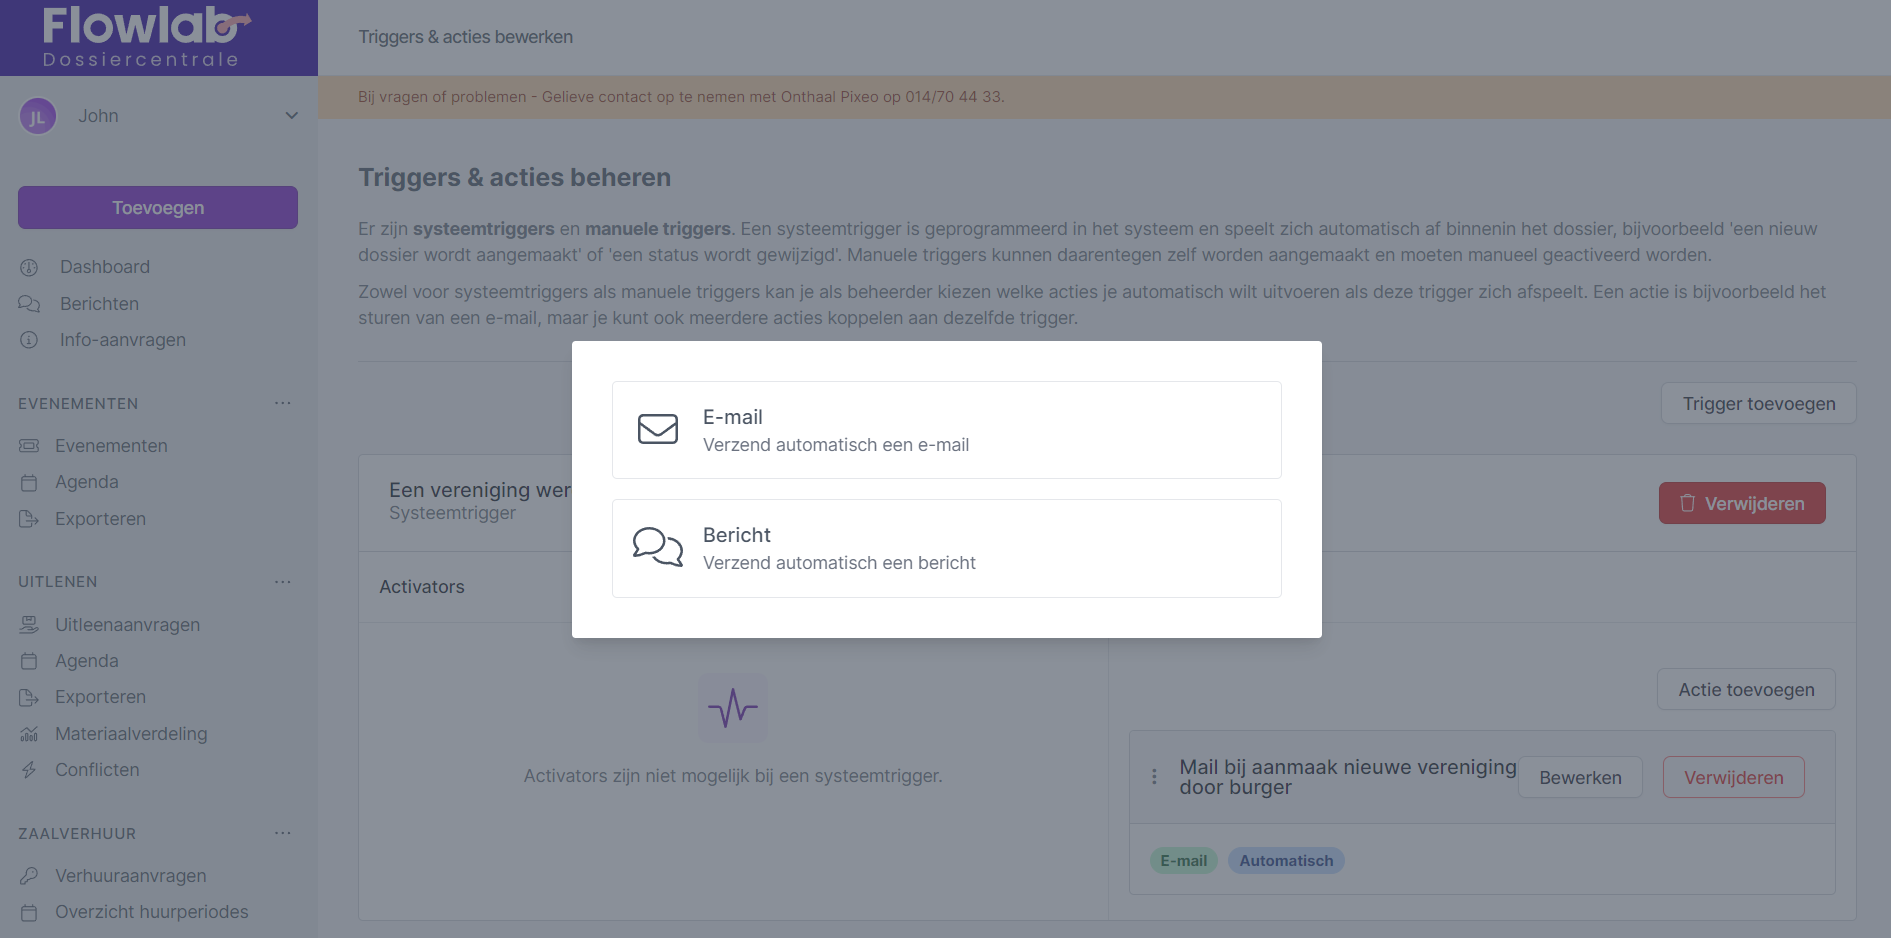The image size is (1891, 938).
Task: Click the Actie toevoegen button
Action: coord(1745,689)
